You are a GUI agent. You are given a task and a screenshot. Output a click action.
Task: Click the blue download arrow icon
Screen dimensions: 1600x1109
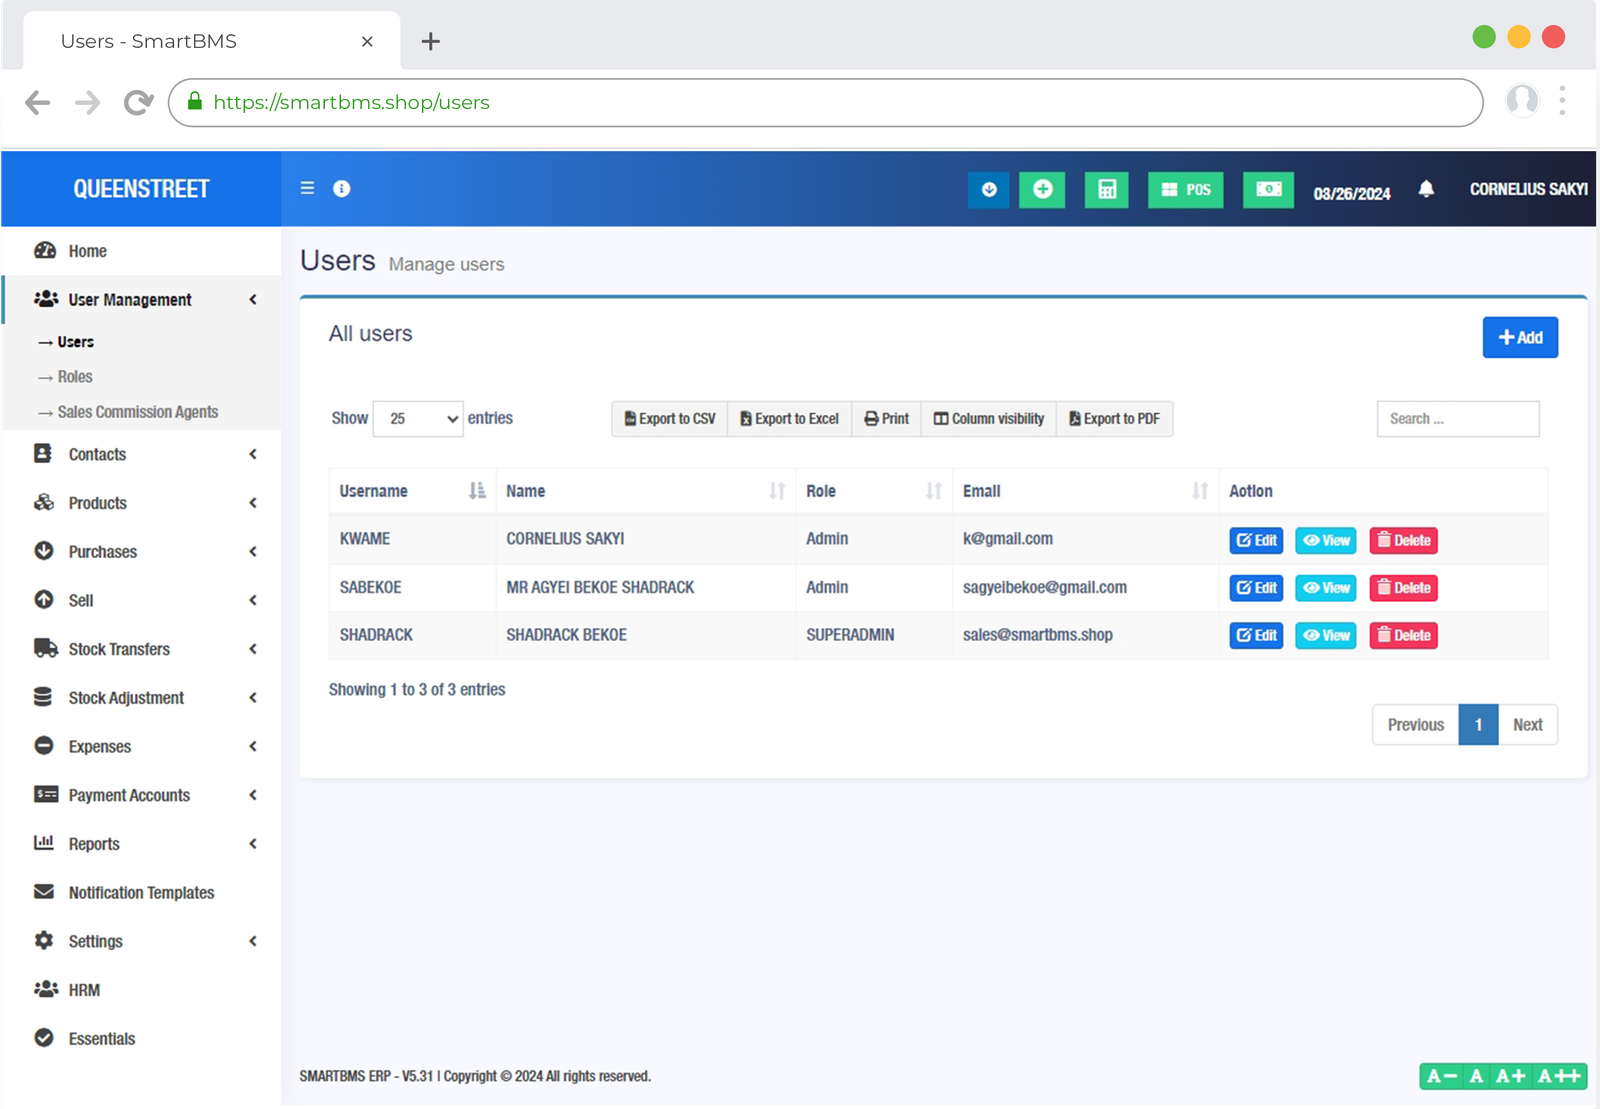click(989, 190)
